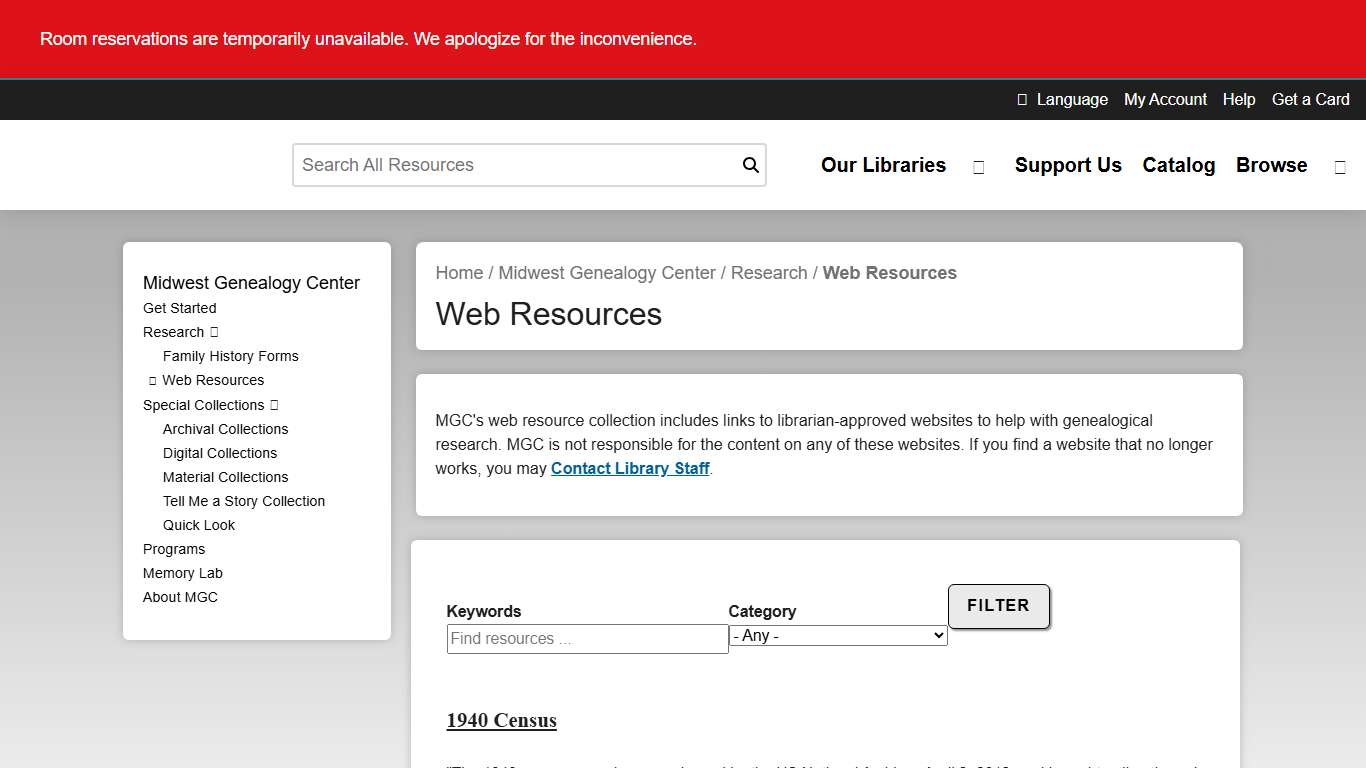1366x768 pixels.
Task: Select Catalog in the navigation bar
Action: pos(1178,165)
